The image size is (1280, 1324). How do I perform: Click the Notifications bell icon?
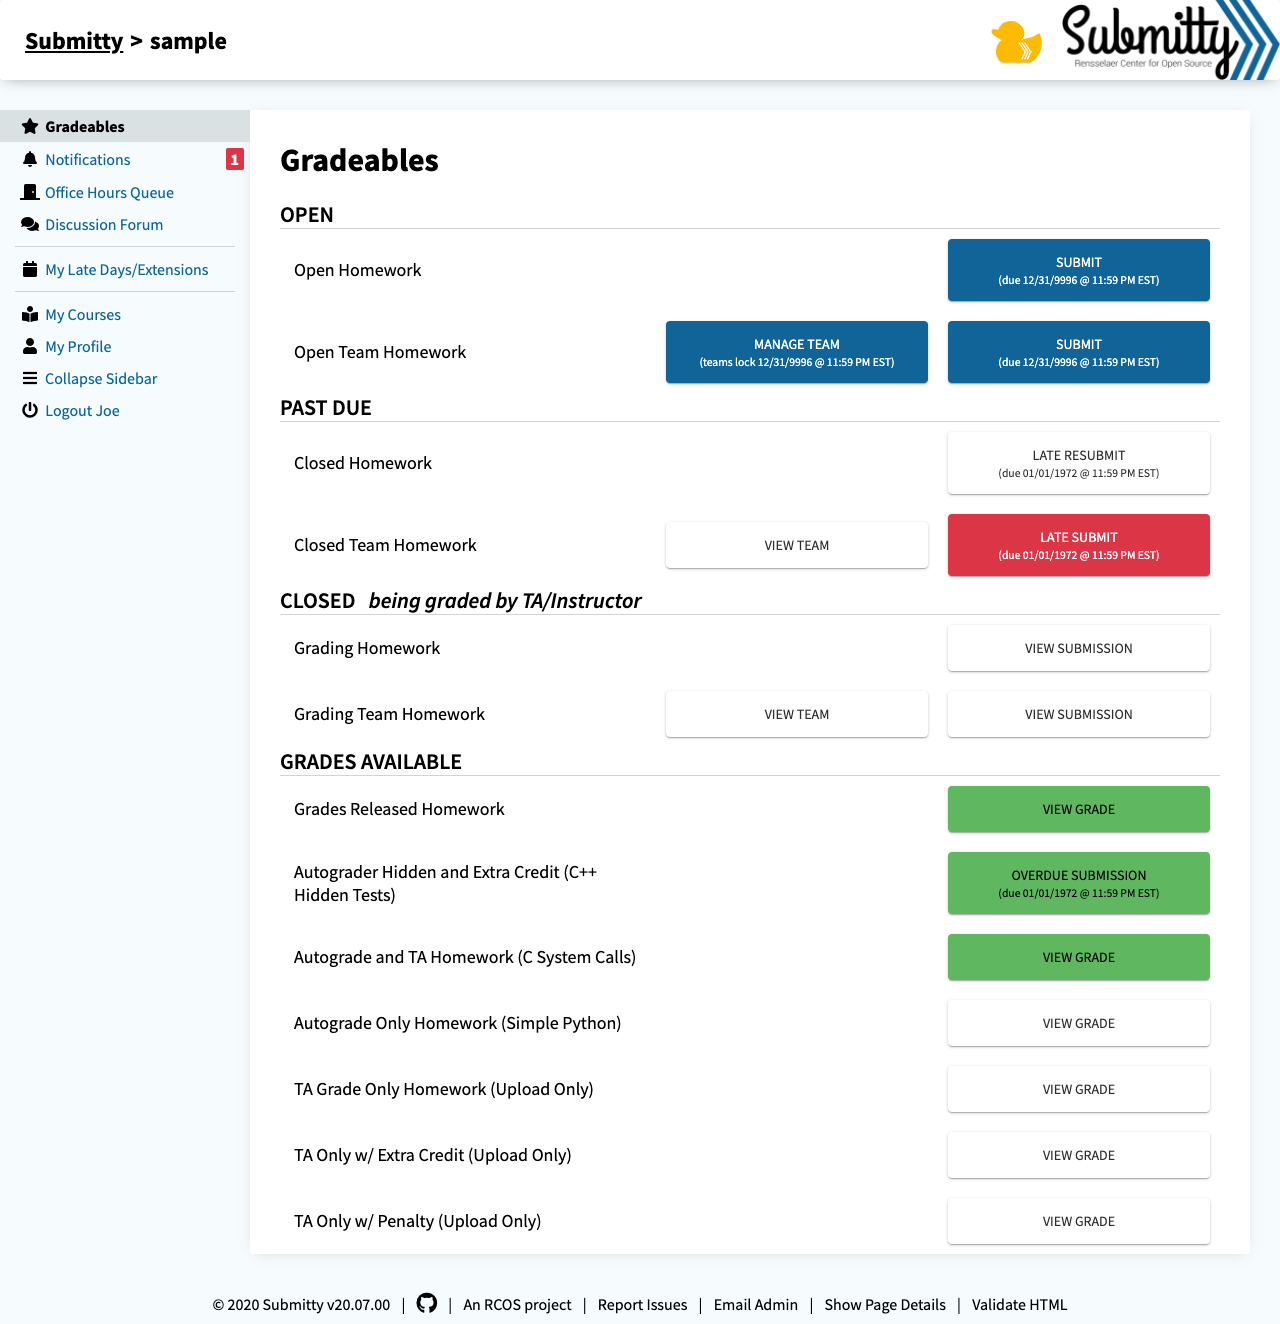tap(30, 160)
